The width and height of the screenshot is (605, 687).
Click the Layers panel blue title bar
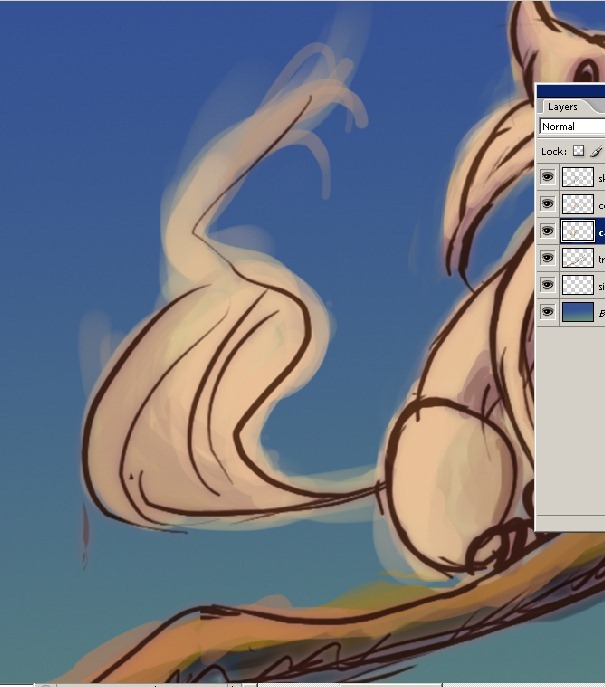tap(571, 90)
